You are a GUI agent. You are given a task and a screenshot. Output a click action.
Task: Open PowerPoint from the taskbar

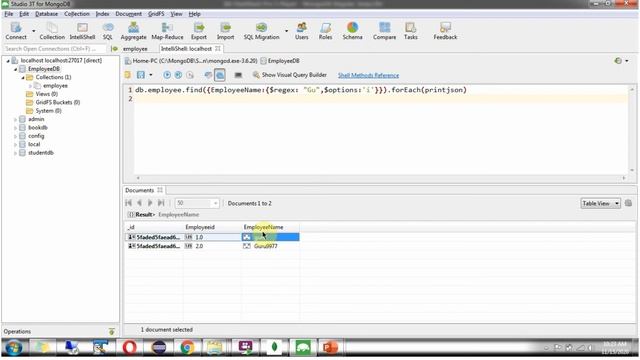[x=330, y=347]
